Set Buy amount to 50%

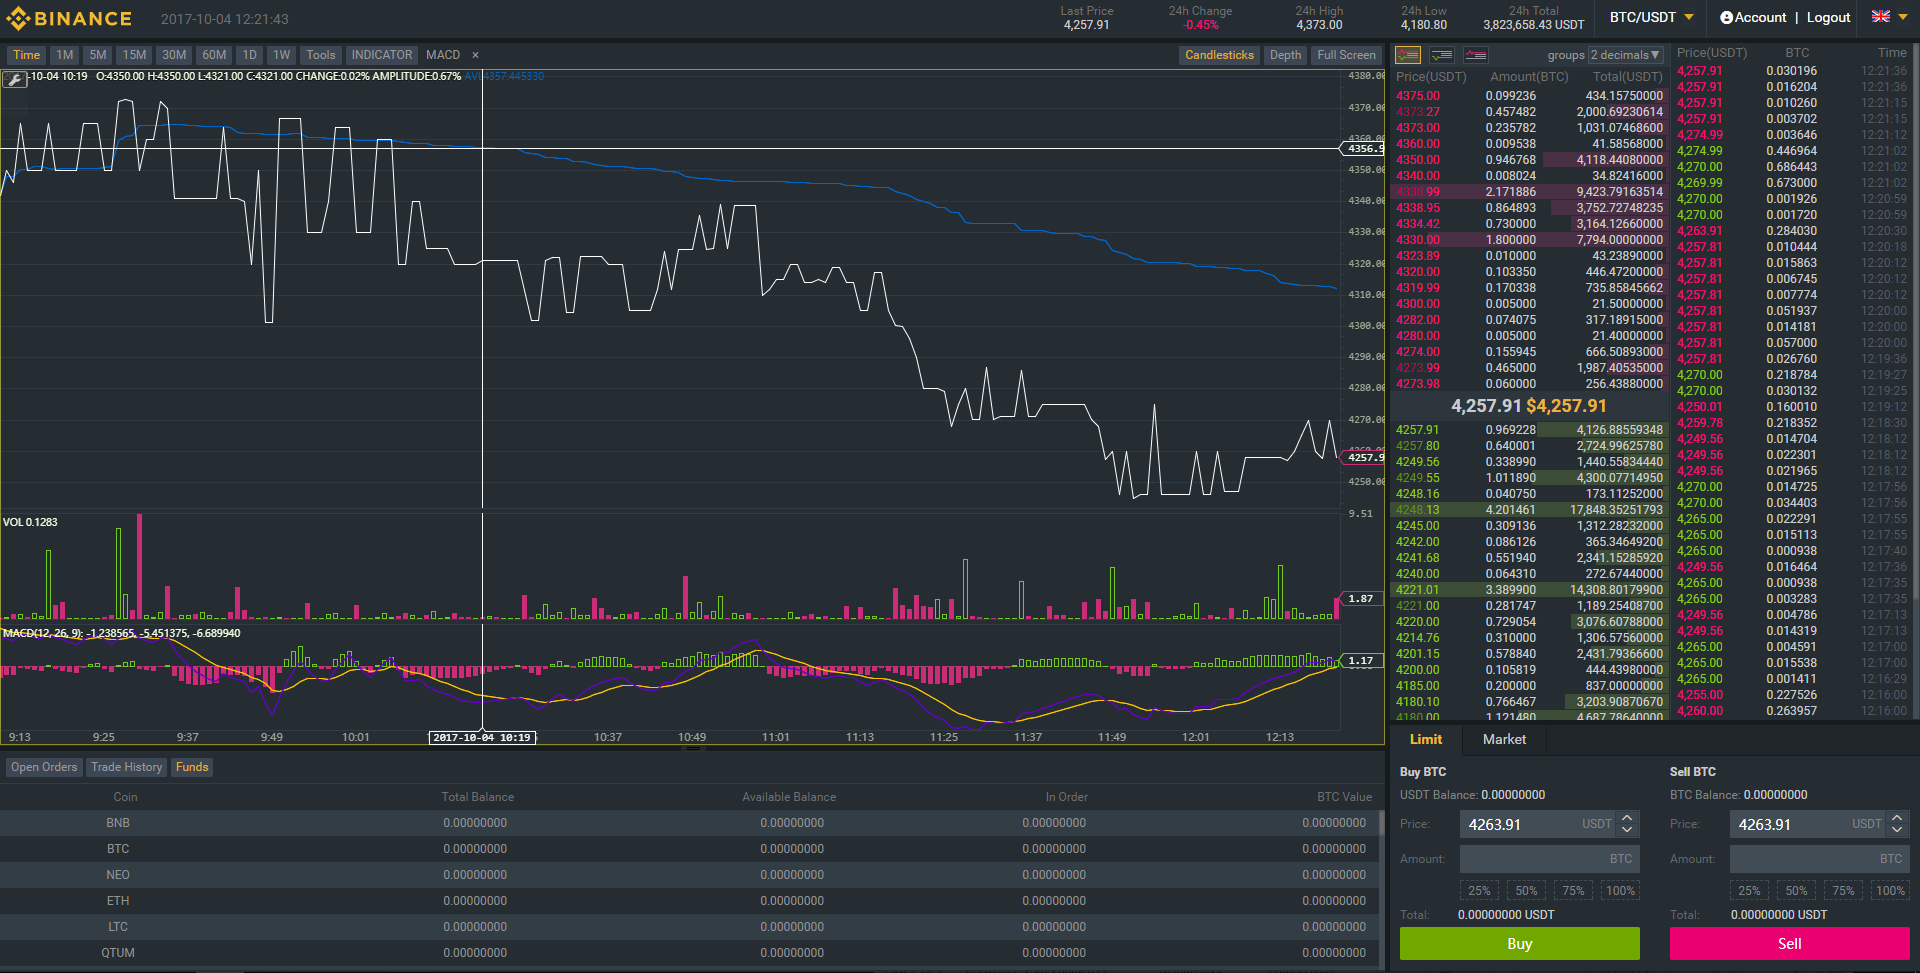[1526, 890]
